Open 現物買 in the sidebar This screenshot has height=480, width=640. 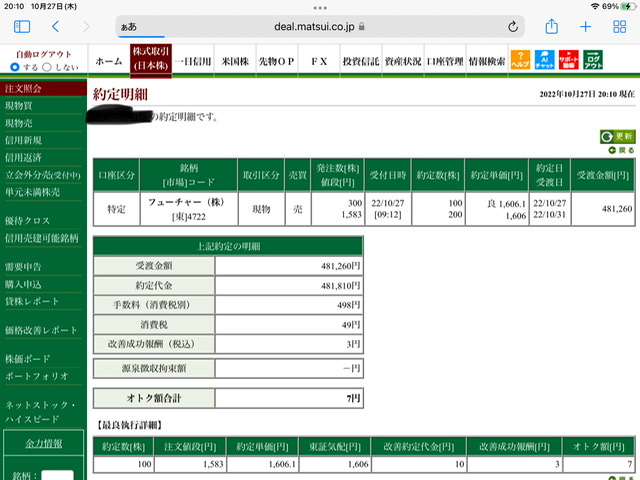(19, 106)
